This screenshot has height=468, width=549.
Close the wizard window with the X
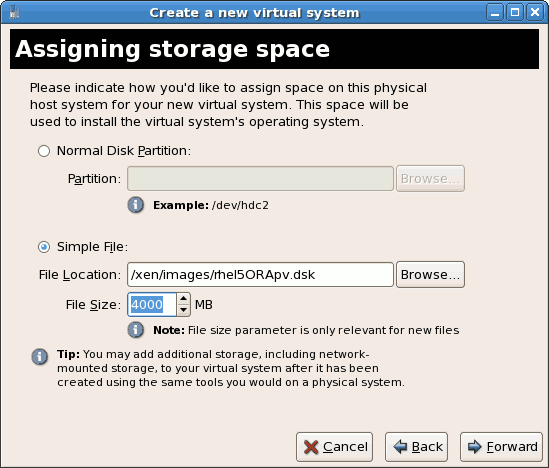tap(535, 13)
